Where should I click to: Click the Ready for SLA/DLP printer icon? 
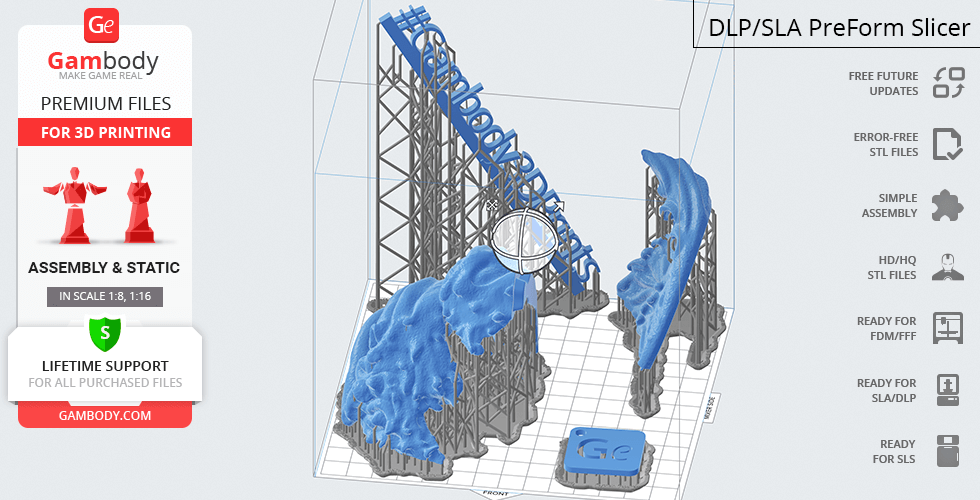(x=947, y=390)
